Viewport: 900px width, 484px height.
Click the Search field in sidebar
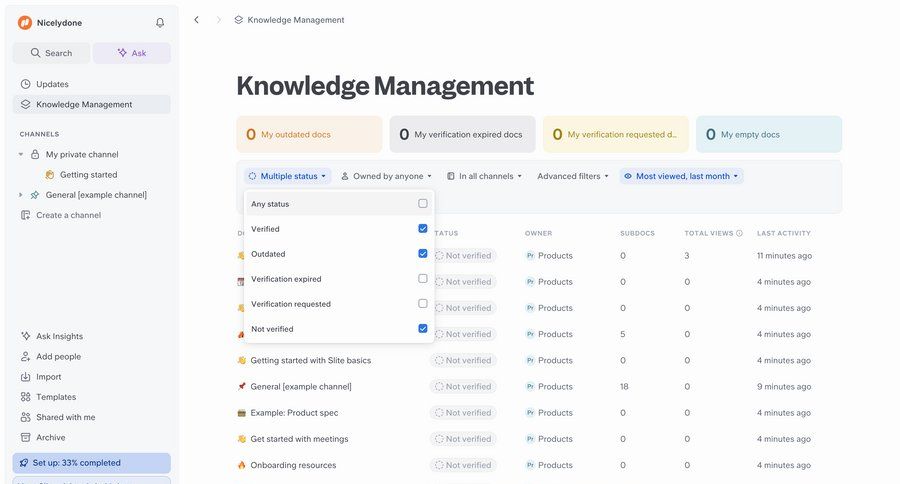pos(51,53)
